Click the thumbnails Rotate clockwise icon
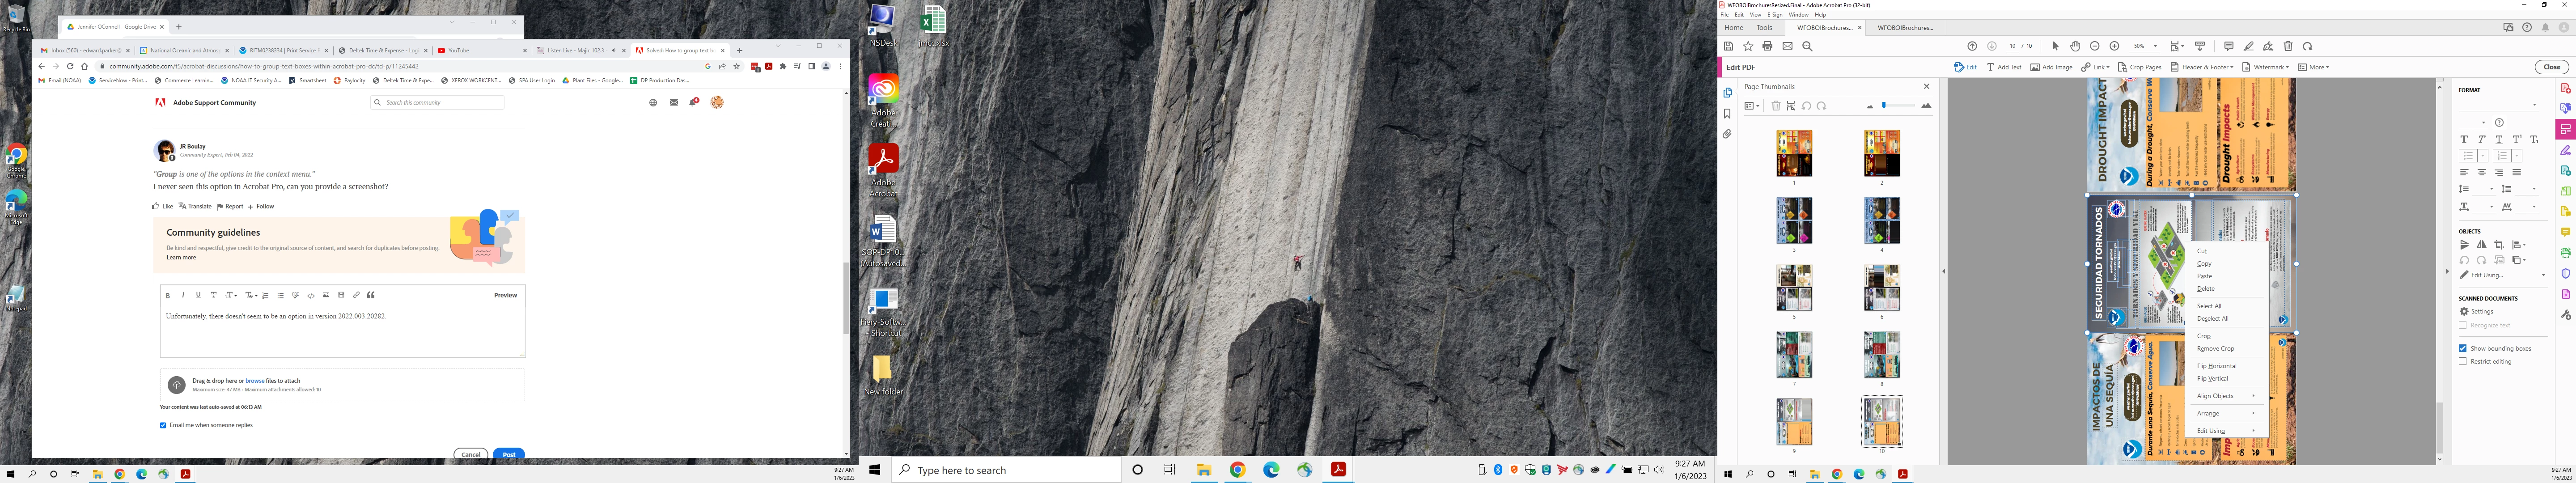 tap(1821, 106)
